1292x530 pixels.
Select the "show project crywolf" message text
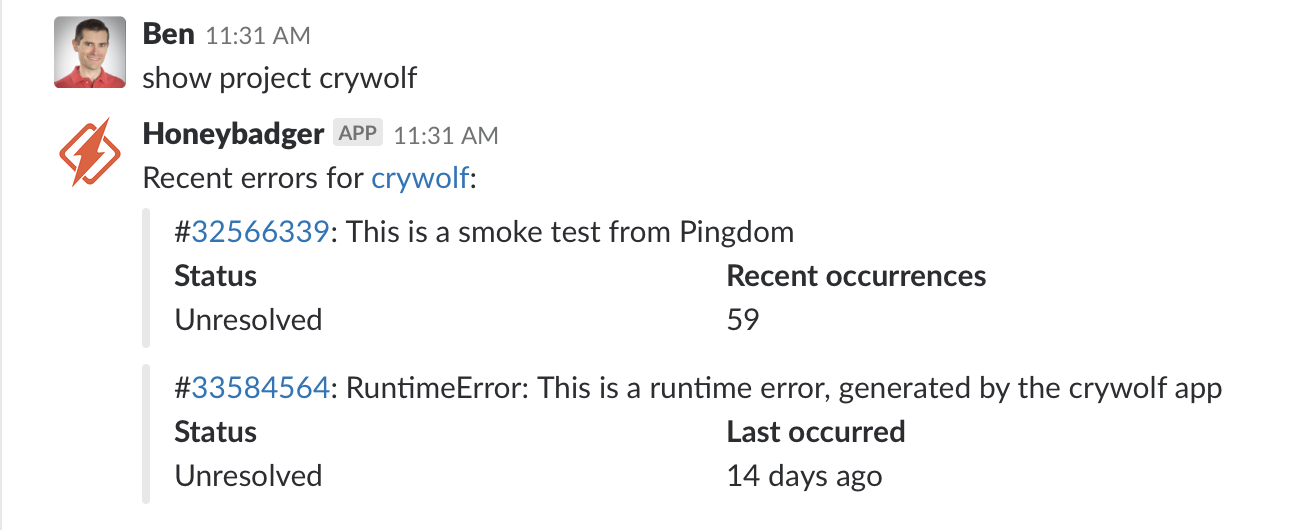280,78
